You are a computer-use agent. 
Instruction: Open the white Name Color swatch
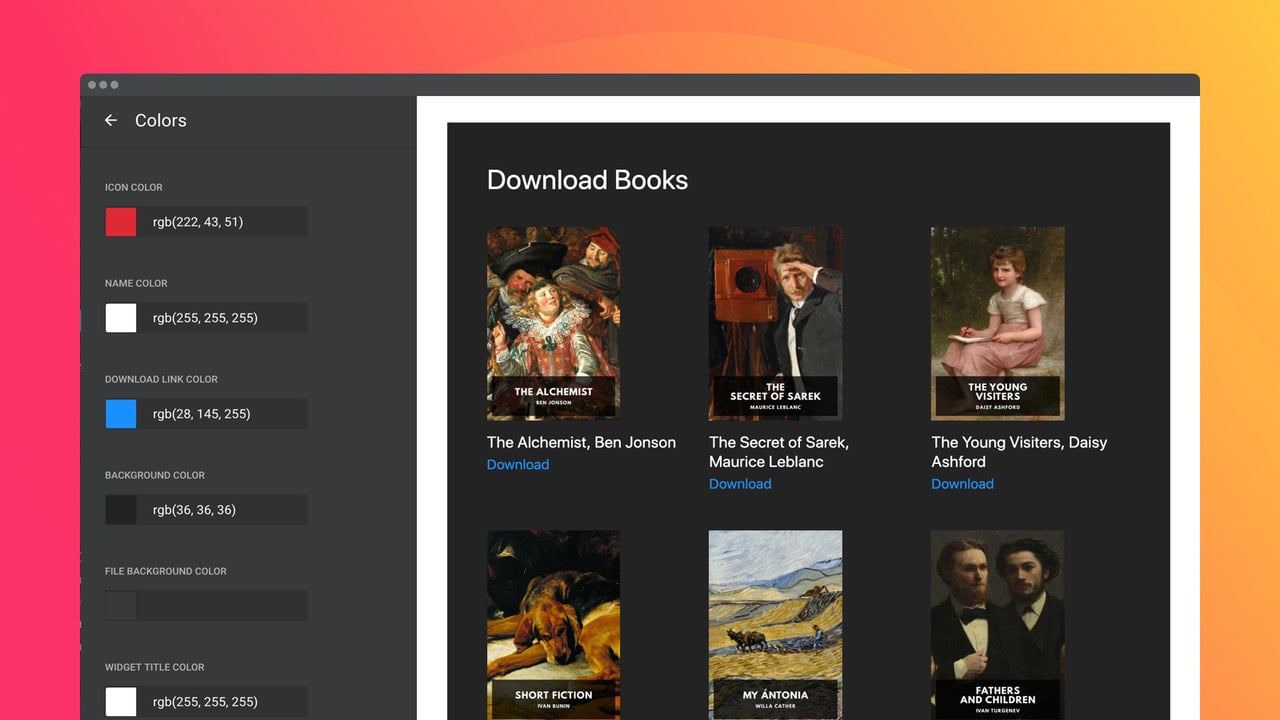pyautogui.click(x=121, y=318)
